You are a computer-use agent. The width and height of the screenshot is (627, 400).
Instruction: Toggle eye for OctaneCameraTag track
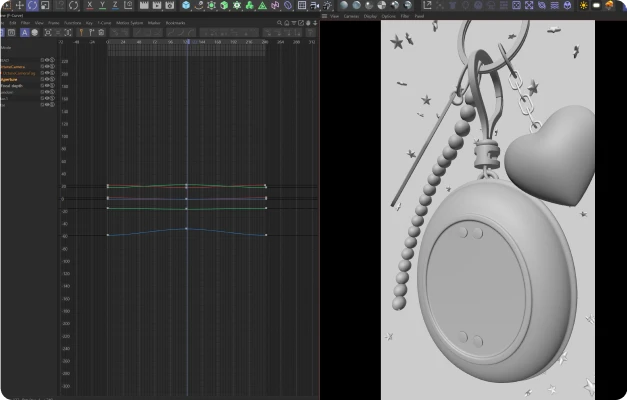[47, 73]
